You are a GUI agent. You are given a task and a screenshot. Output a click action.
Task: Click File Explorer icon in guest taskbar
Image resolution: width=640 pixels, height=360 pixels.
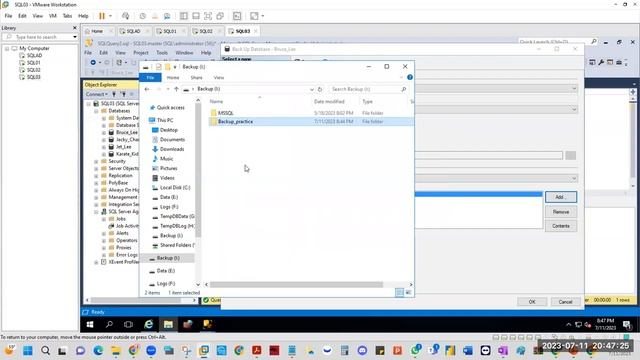click(x=168, y=324)
